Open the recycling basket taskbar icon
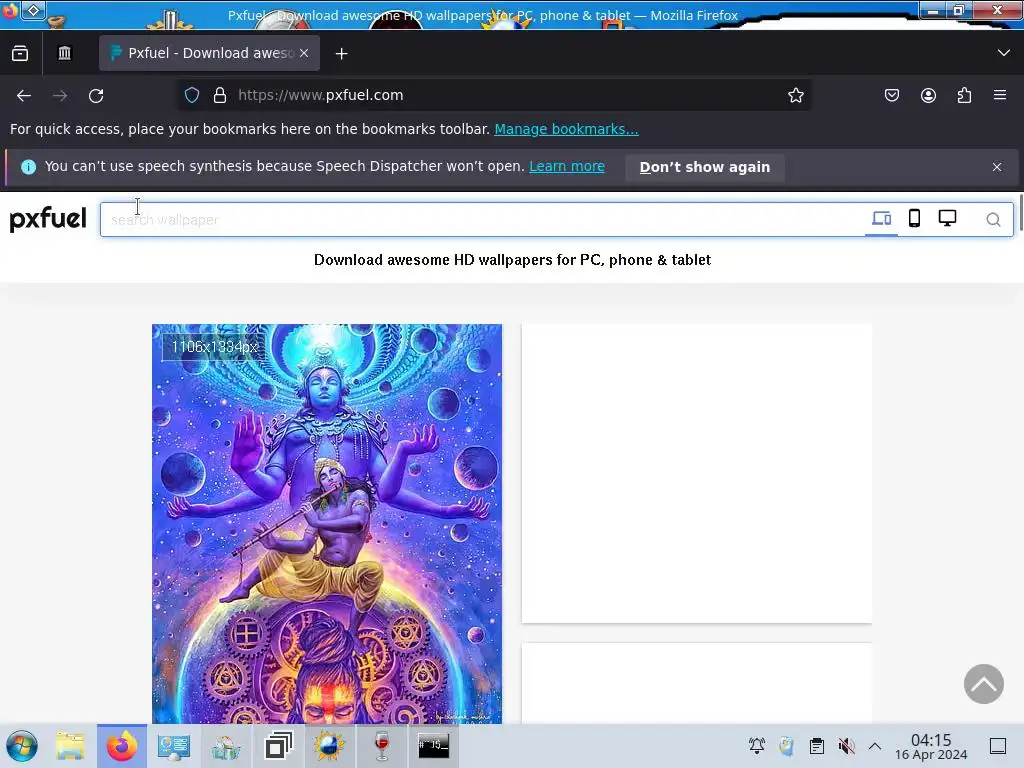 coord(225,746)
